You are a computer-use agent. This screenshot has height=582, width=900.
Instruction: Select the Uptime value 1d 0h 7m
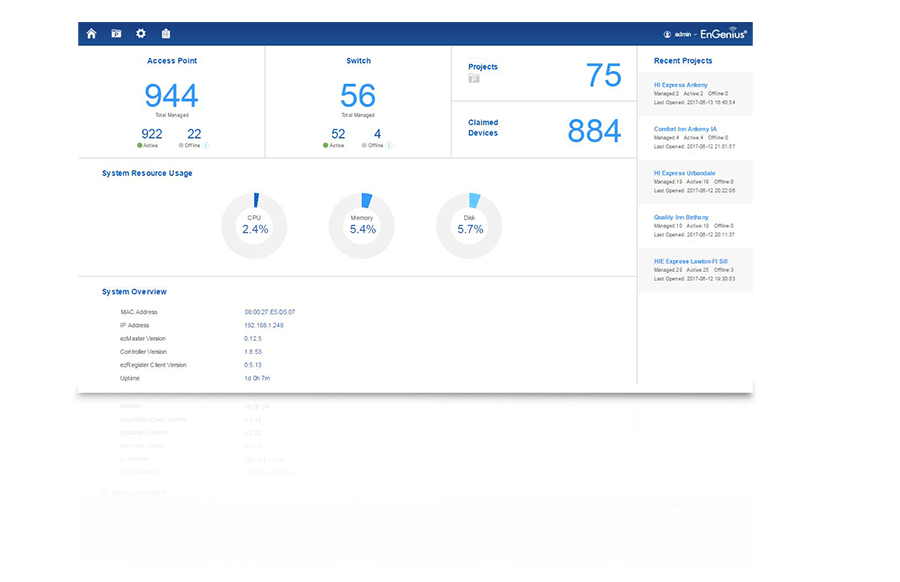pos(257,378)
